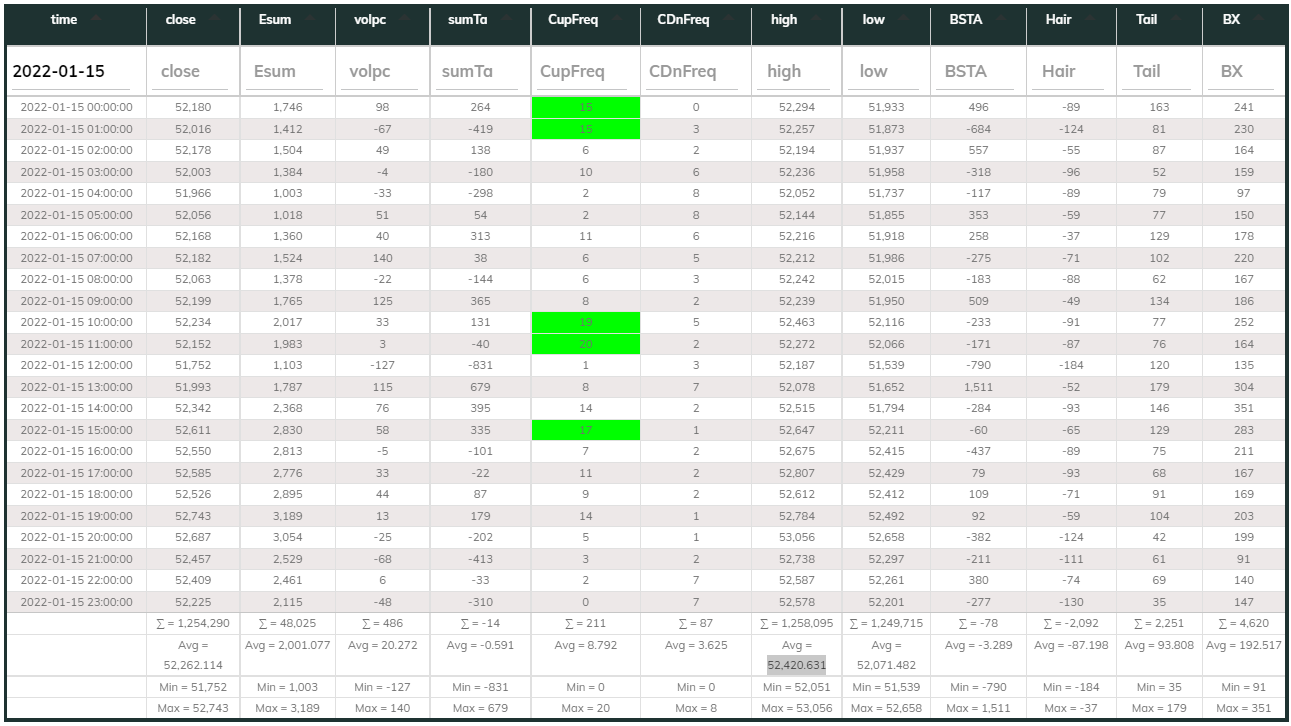Select Esum cell 3,189 in 19:00 row

(287, 516)
